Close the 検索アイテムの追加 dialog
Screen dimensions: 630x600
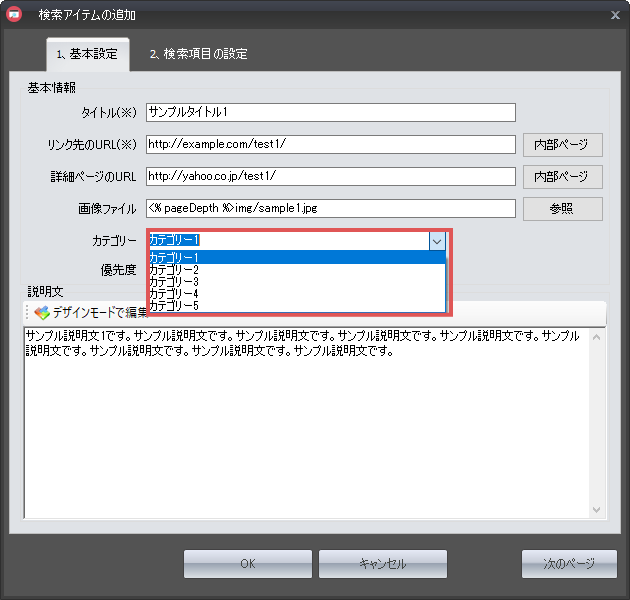point(614,15)
